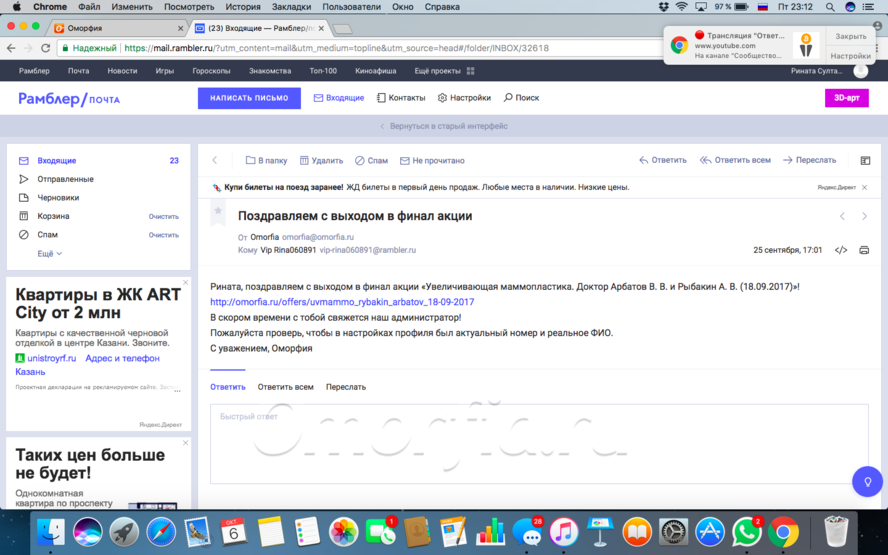Click the Рамблер/почта logo

coord(69,99)
